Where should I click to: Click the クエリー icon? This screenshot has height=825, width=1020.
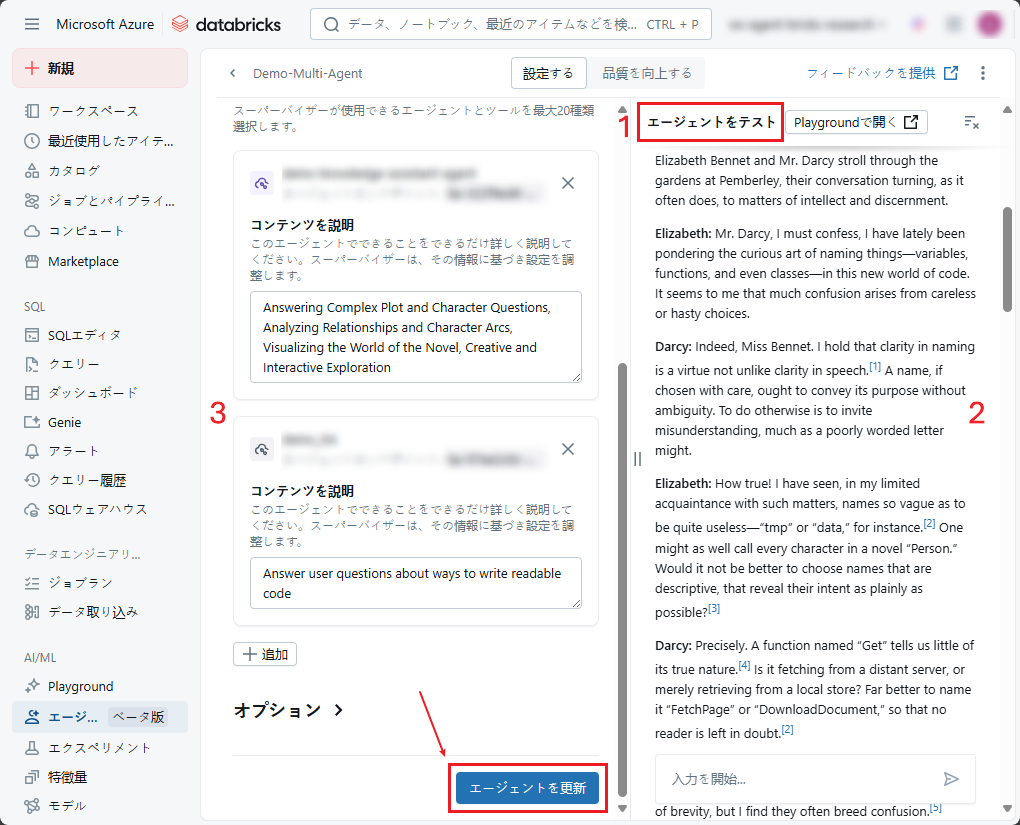(32, 364)
